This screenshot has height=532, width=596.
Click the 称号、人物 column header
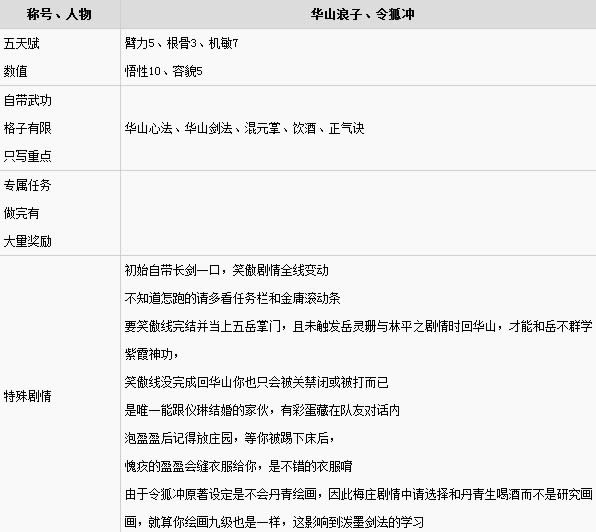point(59,14)
